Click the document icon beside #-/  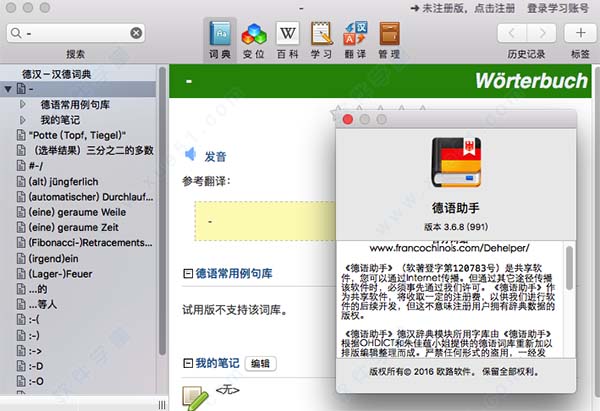click(21, 166)
